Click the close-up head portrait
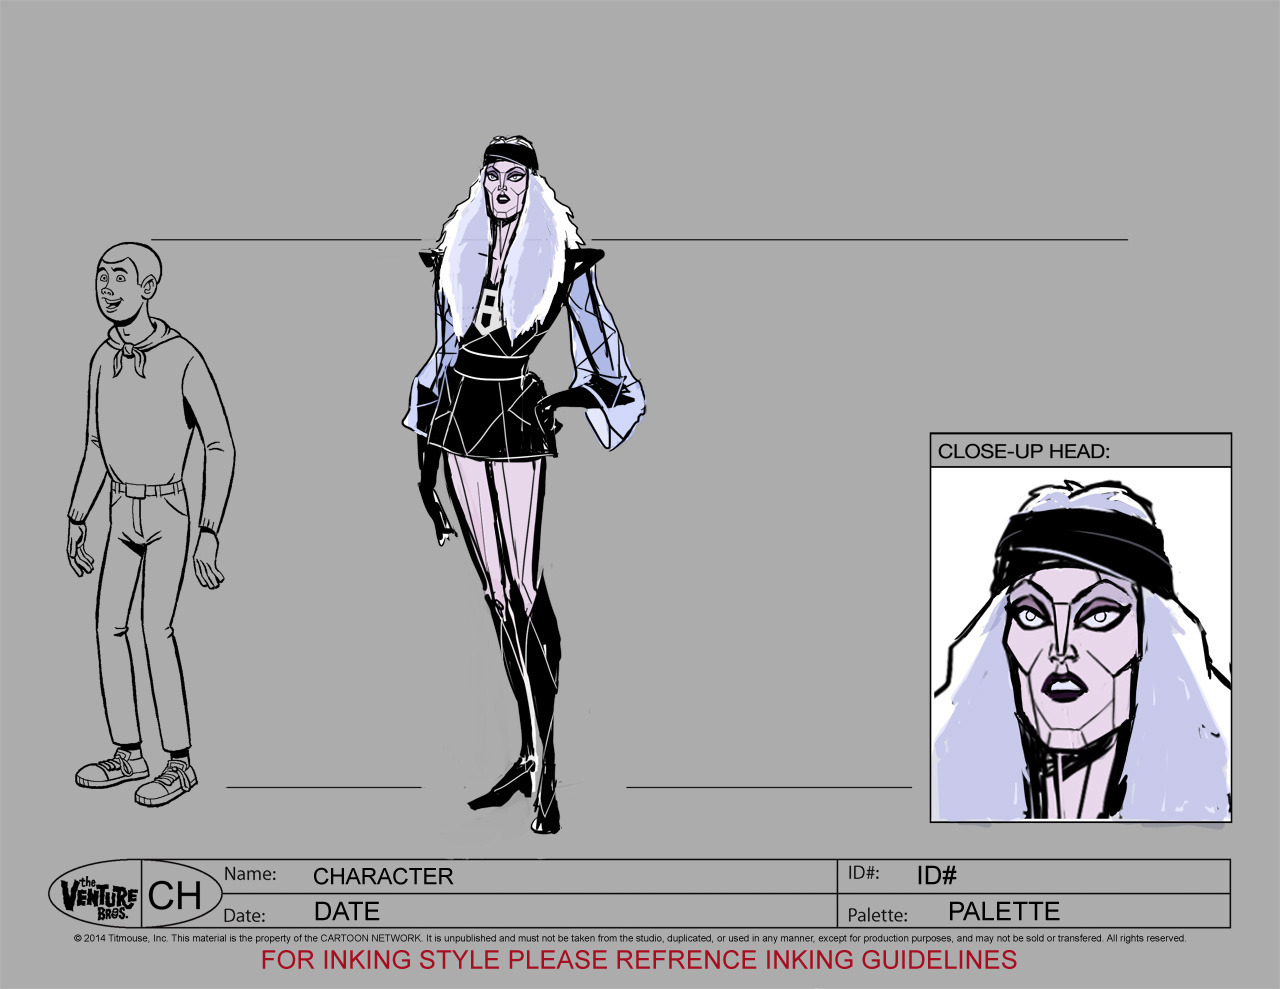 1080,643
